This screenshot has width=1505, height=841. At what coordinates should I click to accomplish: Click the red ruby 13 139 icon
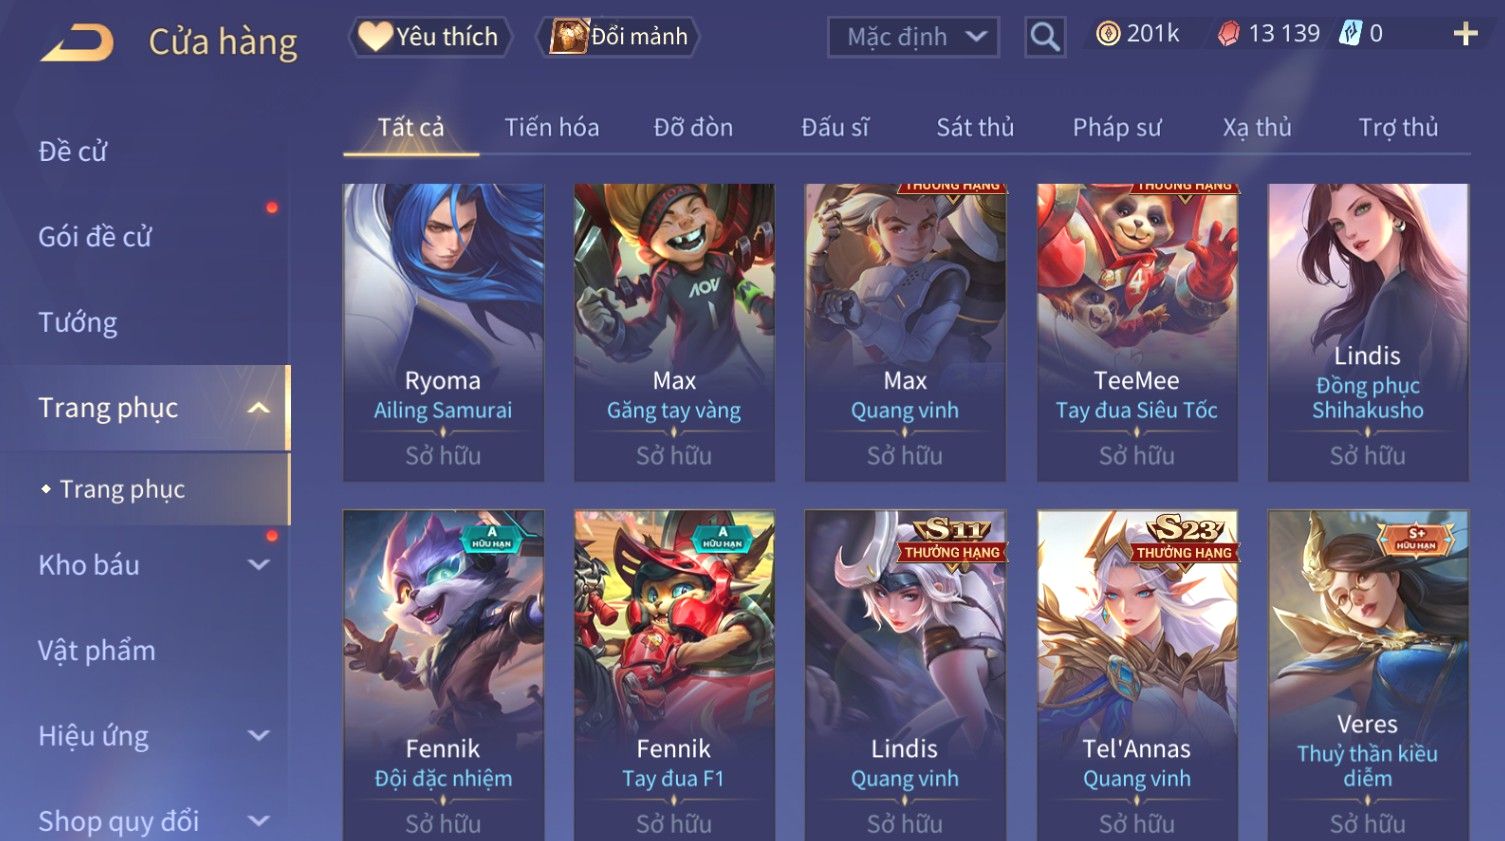point(1228,34)
